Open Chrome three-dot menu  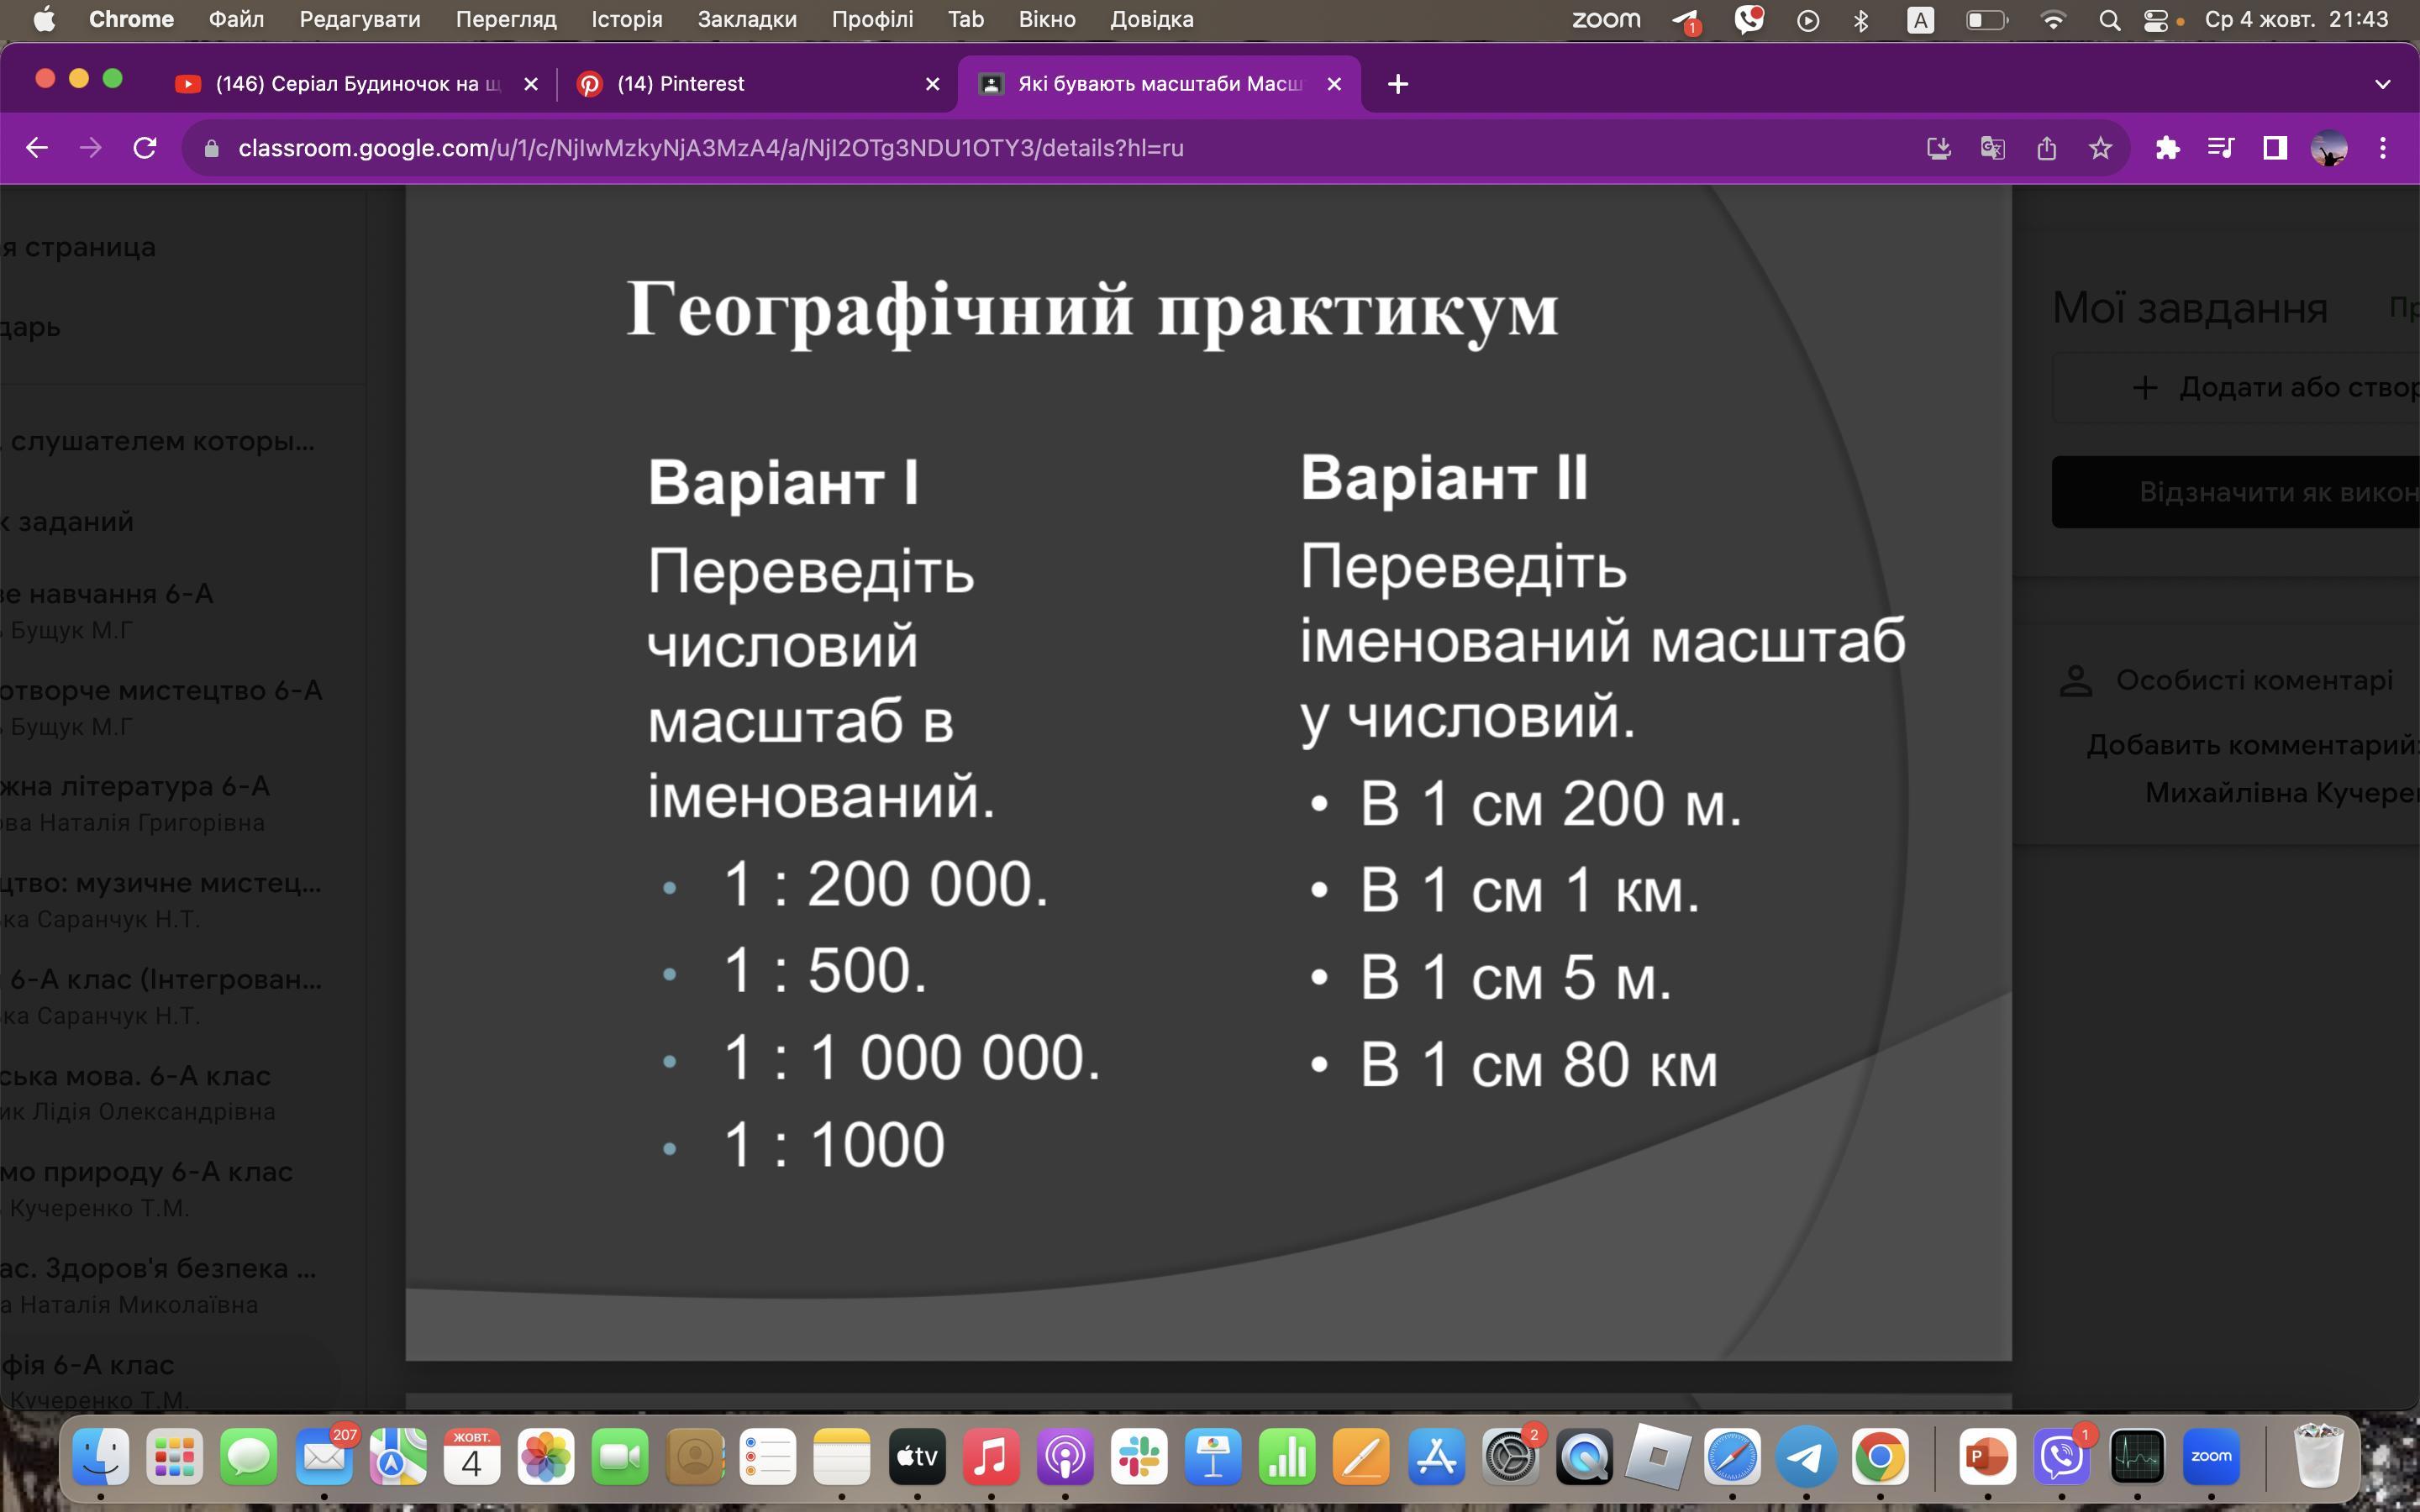2383,148
